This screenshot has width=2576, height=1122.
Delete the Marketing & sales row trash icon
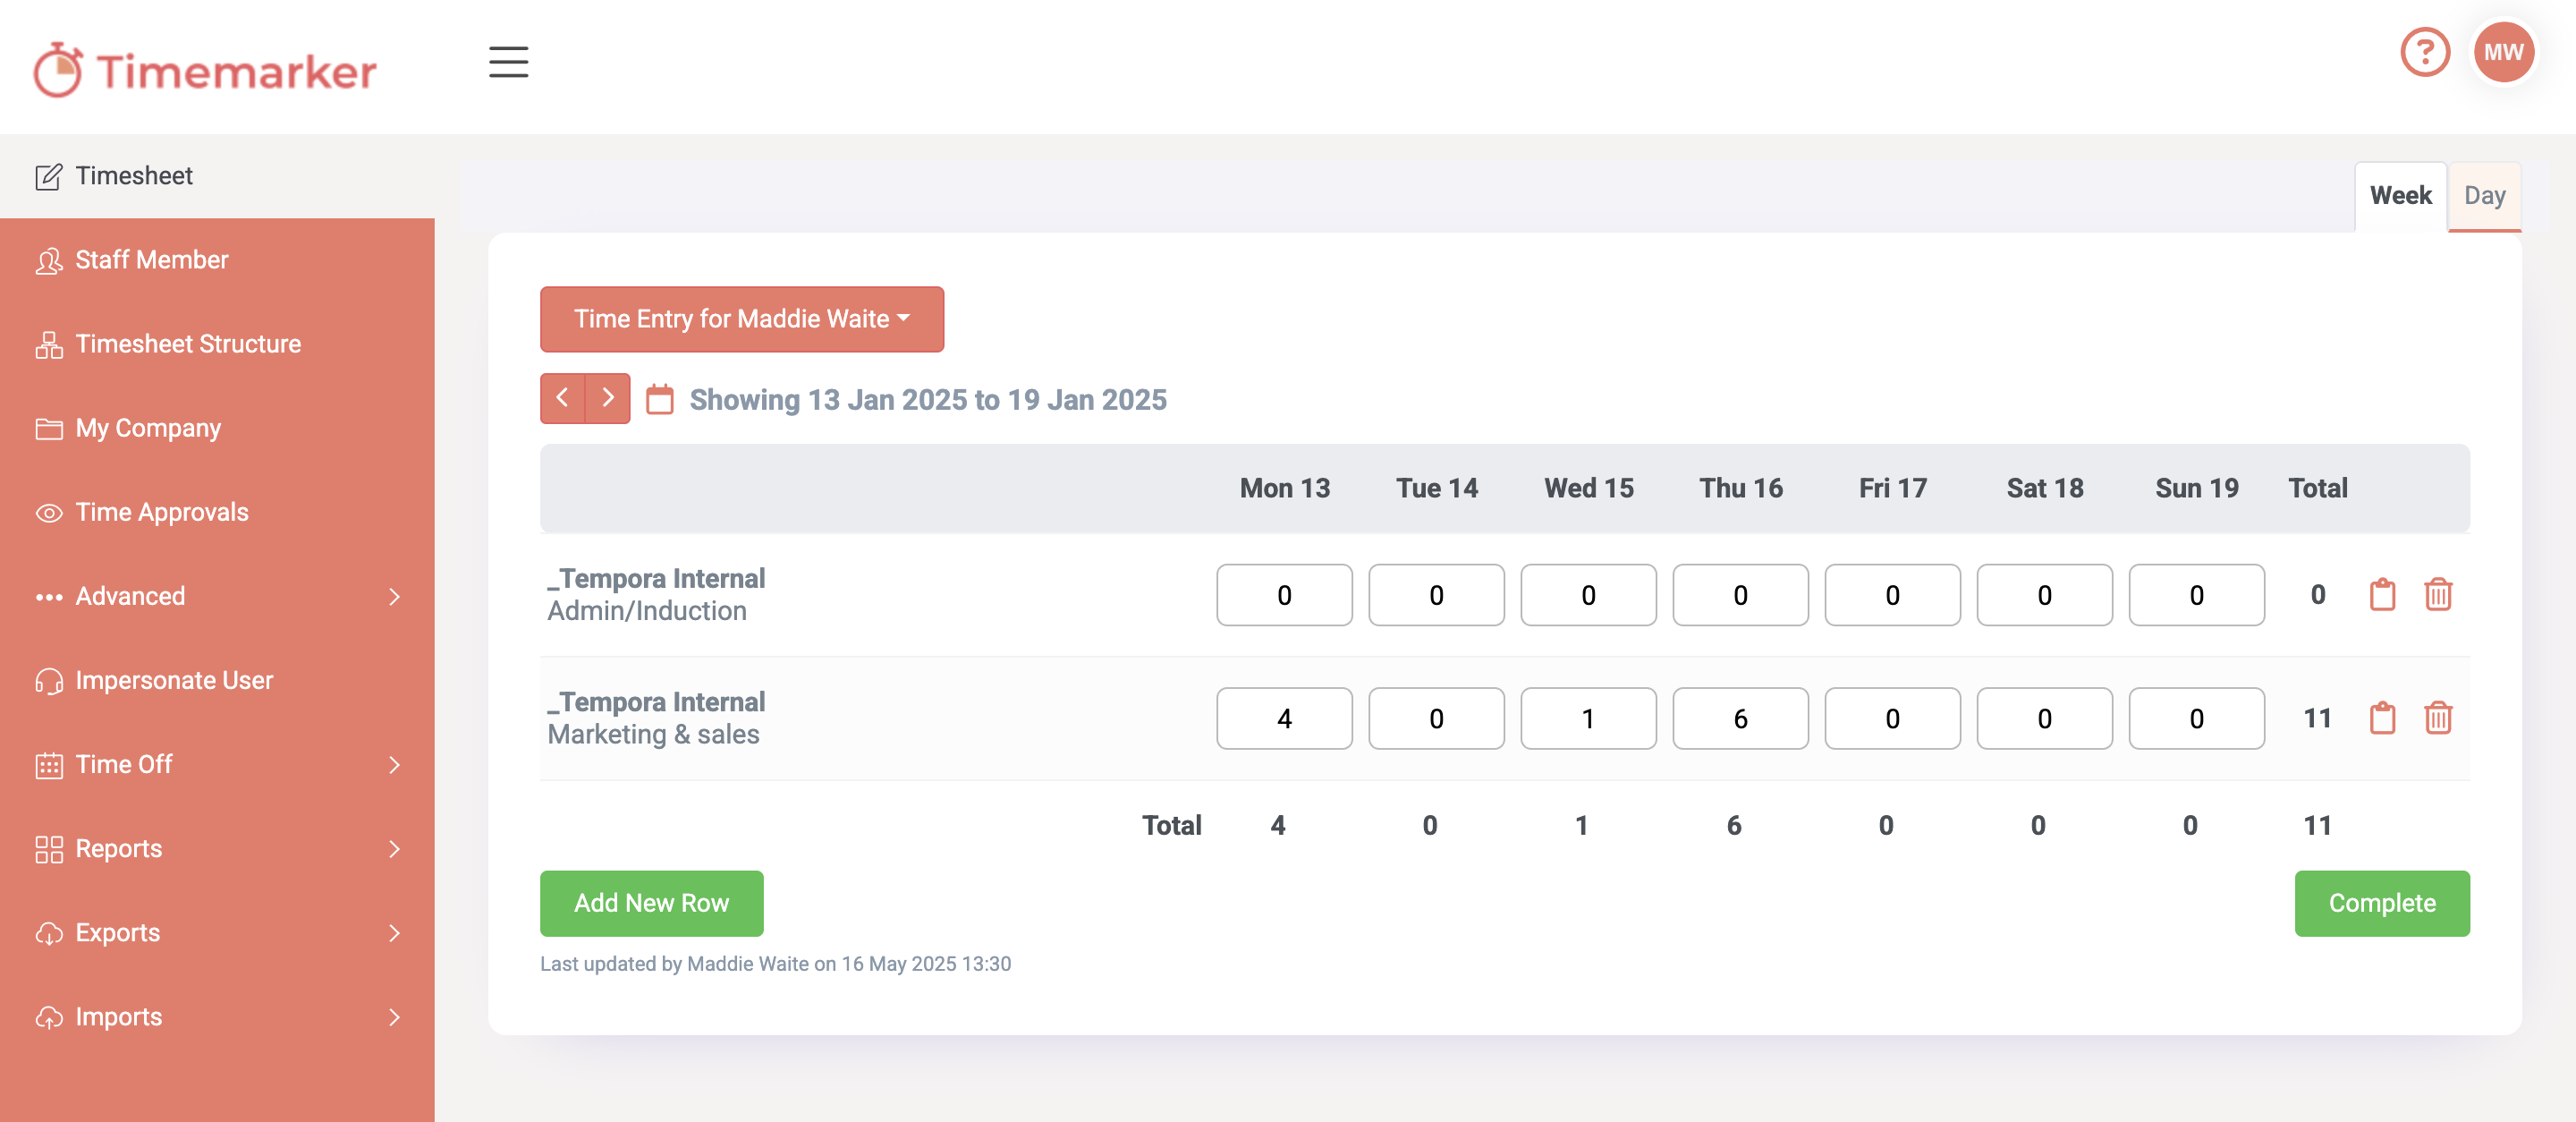2438,718
